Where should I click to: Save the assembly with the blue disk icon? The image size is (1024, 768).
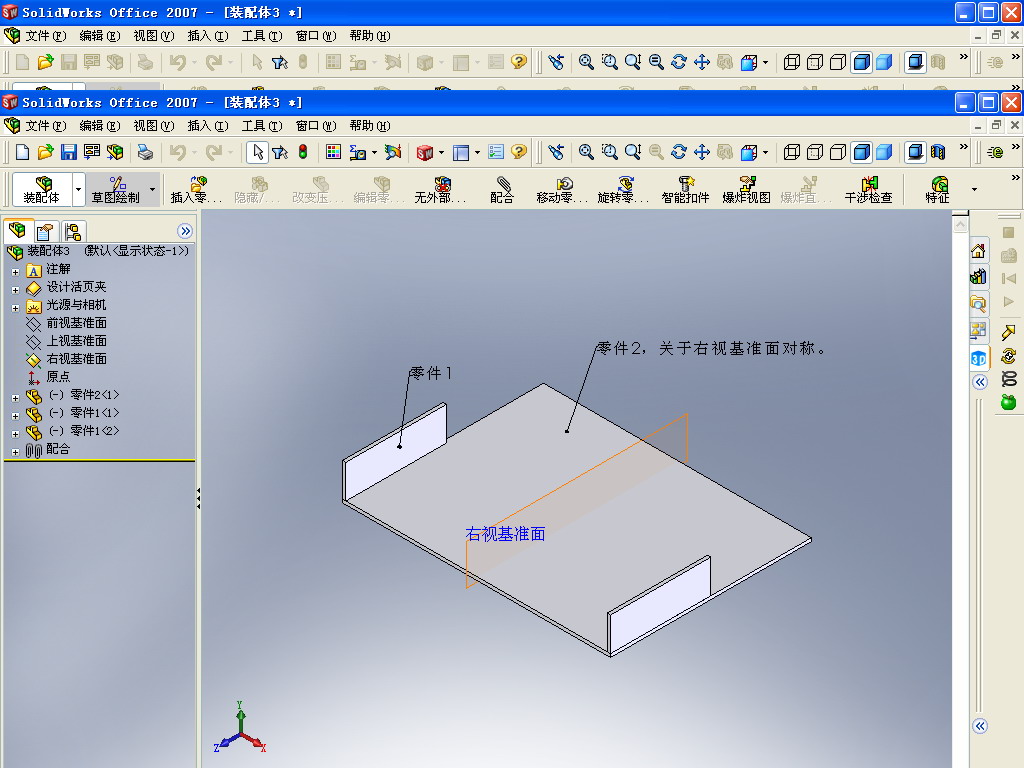point(69,152)
